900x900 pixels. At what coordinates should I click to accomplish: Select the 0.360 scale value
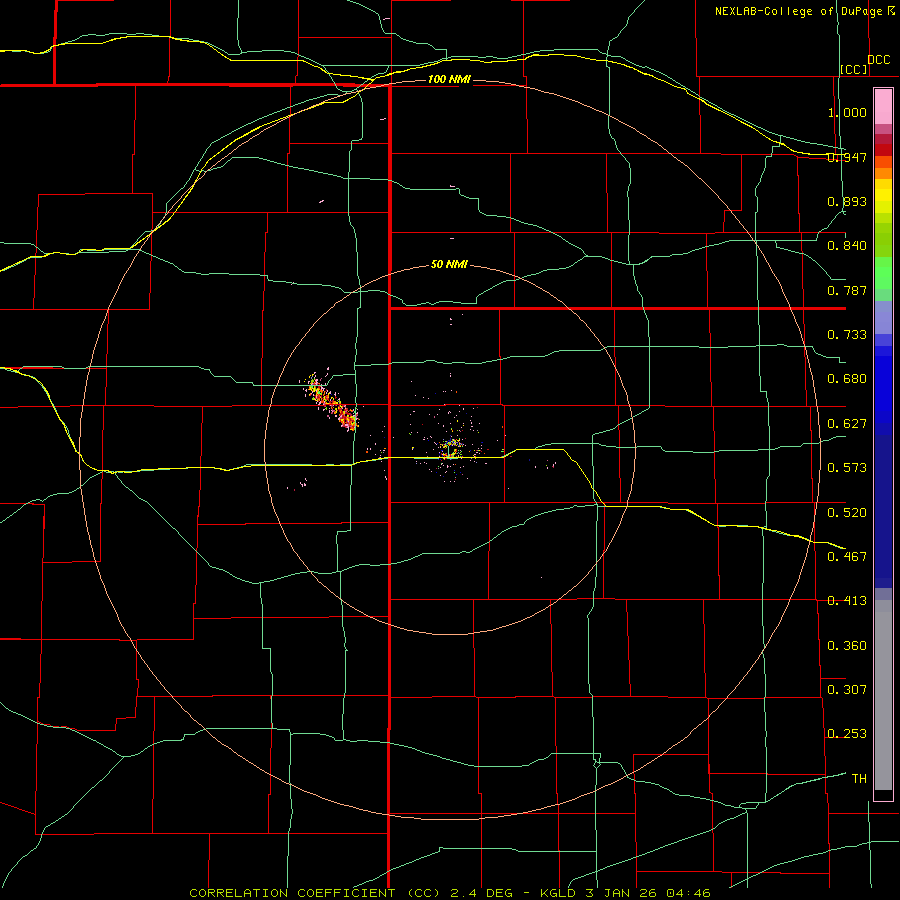coord(847,645)
